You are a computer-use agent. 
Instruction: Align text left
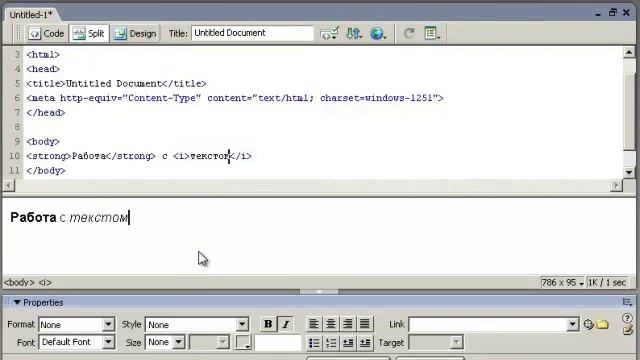tap(313, 324)
